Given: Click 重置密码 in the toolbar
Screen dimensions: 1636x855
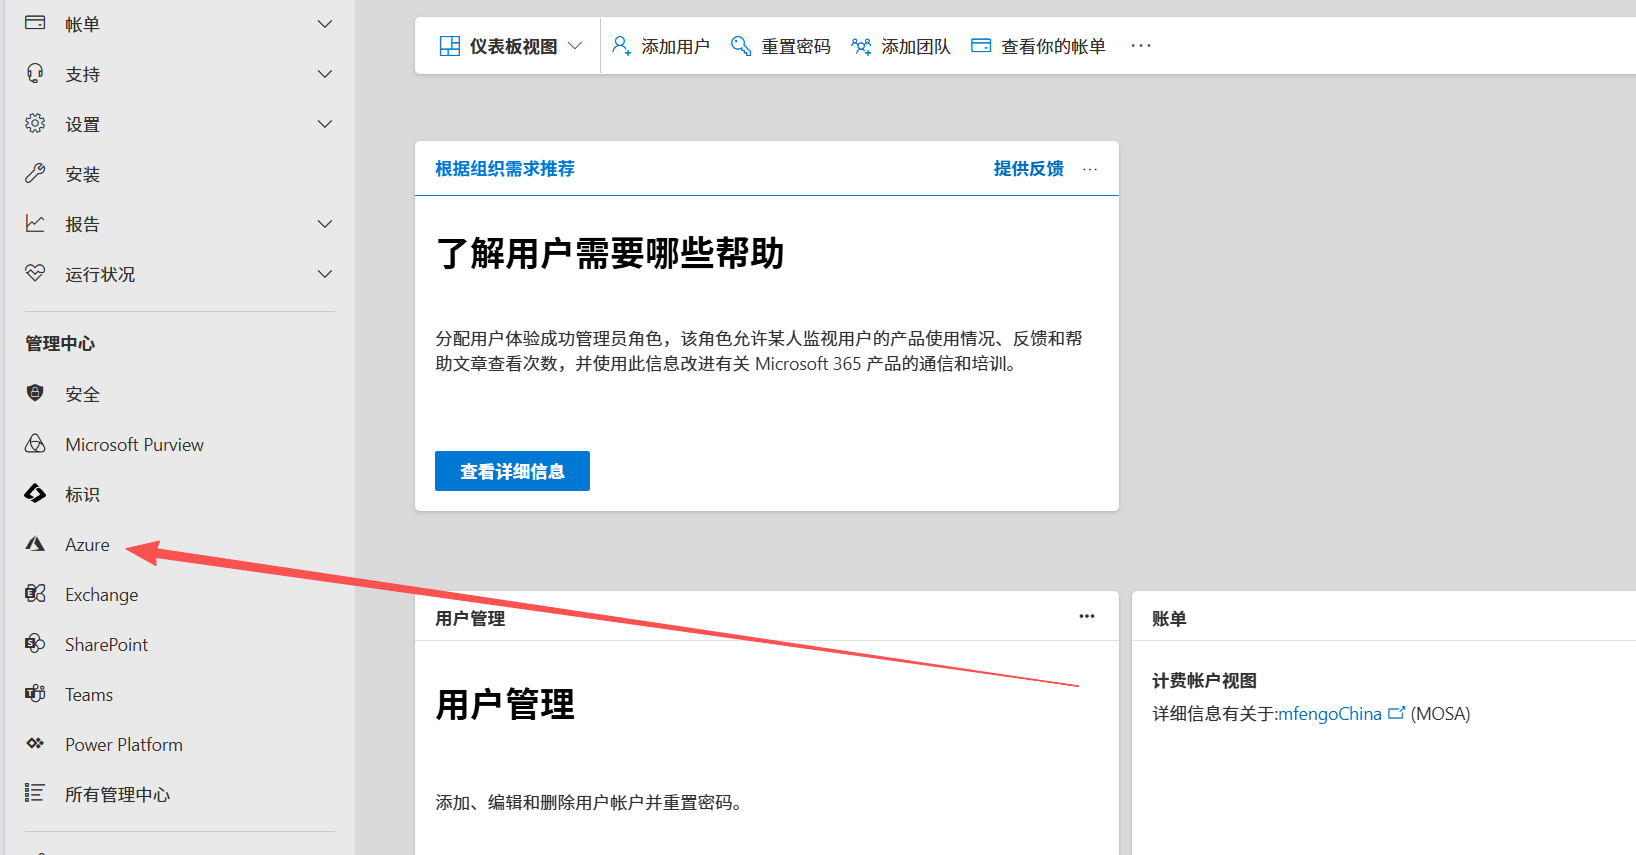Looking at the screenshot, I should [x=781, y=46].
